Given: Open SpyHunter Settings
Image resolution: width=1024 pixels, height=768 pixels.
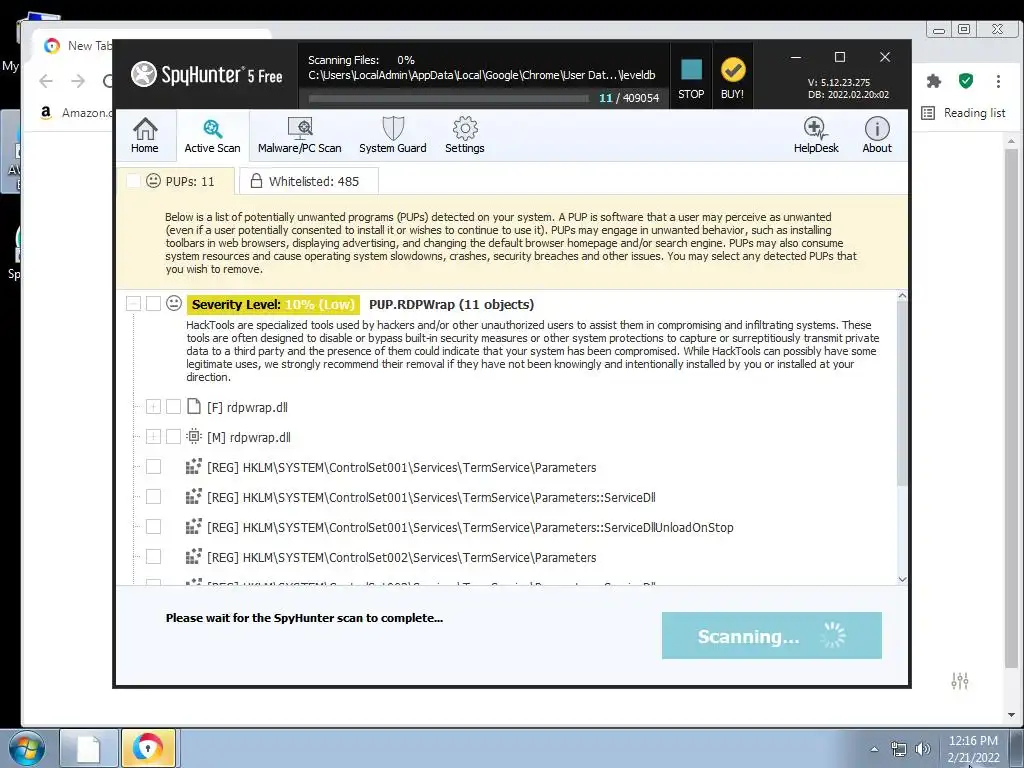Looking at the screenshot, I should (x=464, y=135).
